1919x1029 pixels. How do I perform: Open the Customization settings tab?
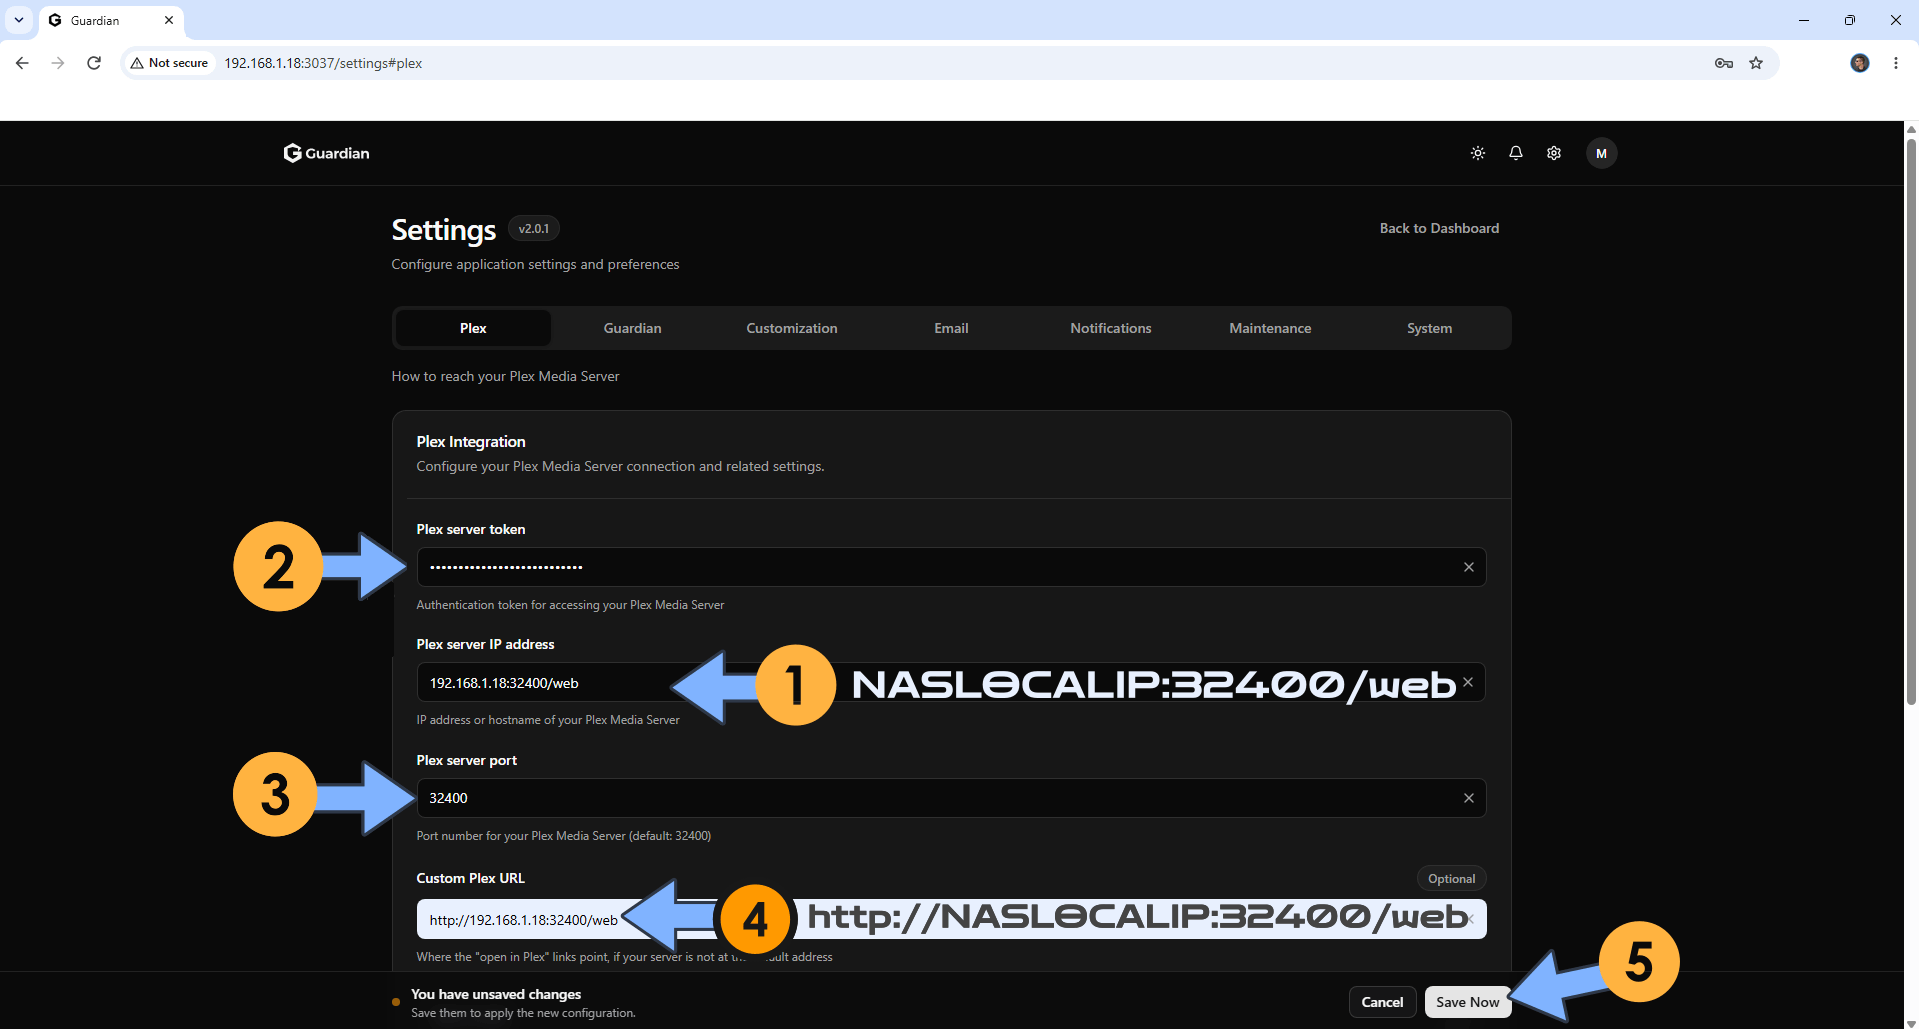(x=792, y=328)
